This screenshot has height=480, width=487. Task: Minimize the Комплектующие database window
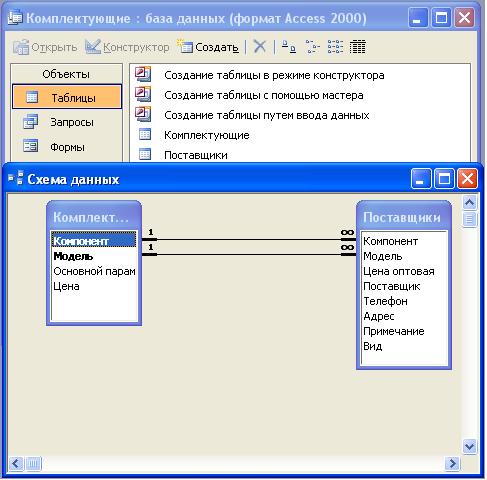click(x=418, y=18)
